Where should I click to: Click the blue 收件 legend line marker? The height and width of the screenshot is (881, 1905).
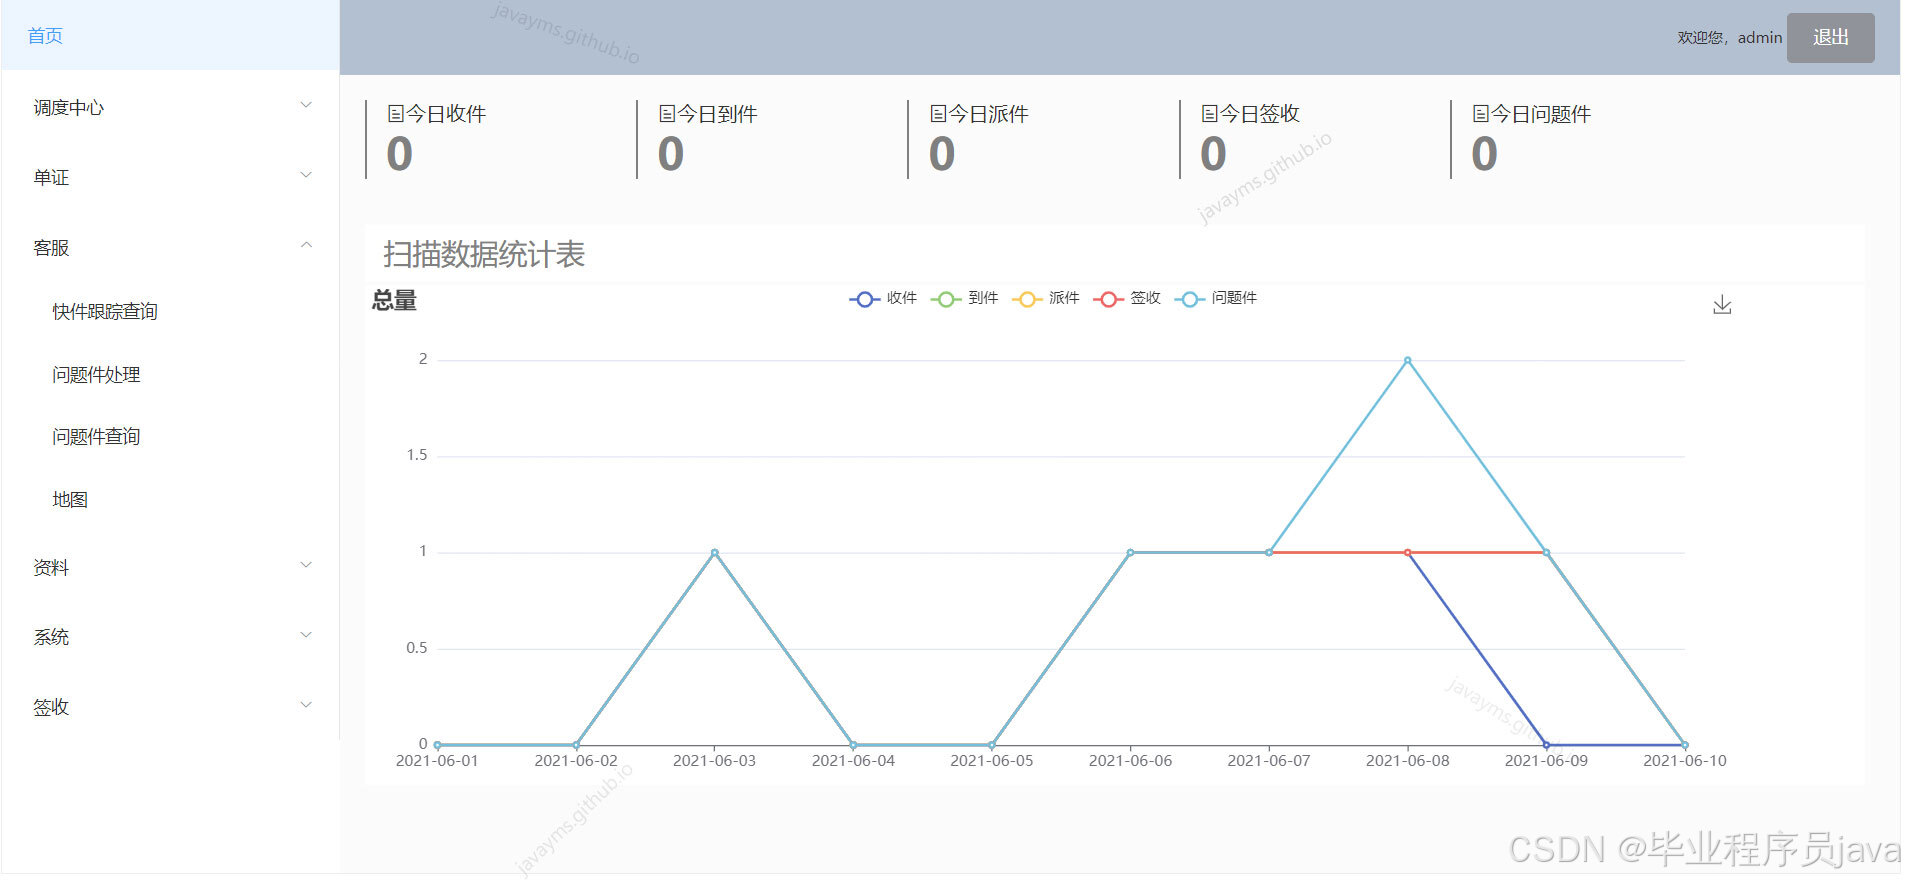pos(864,299)
